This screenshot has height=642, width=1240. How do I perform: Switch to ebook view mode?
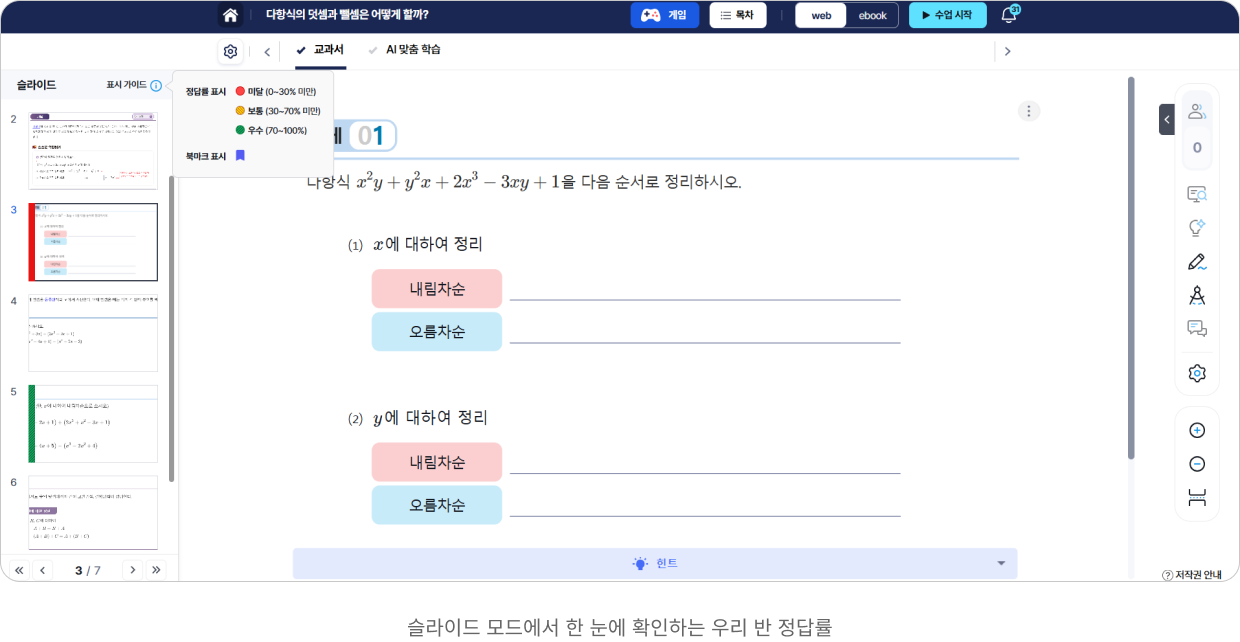point(872,15)
